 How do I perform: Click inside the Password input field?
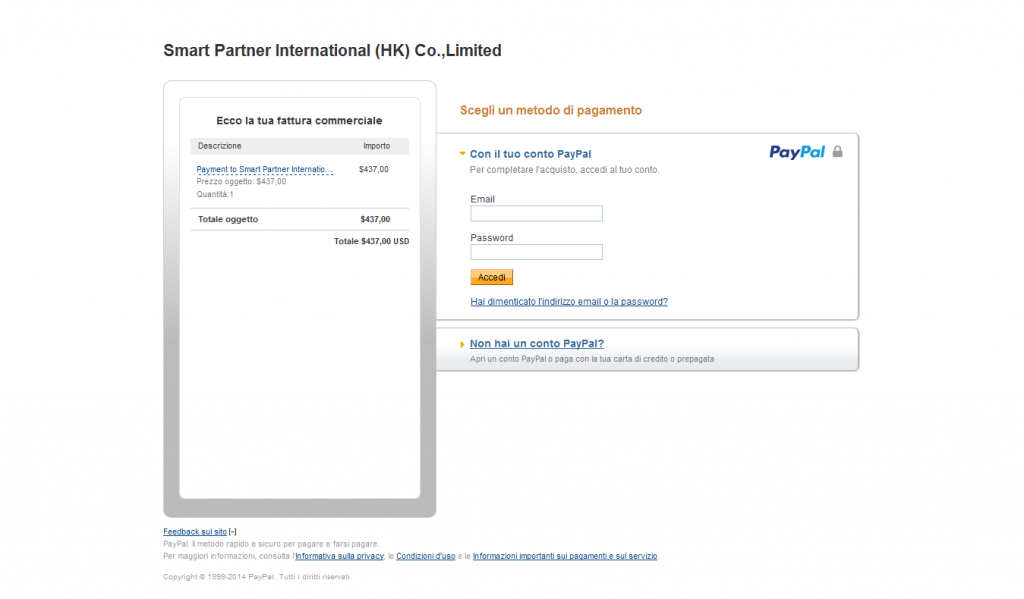click(x=536, y=251)
